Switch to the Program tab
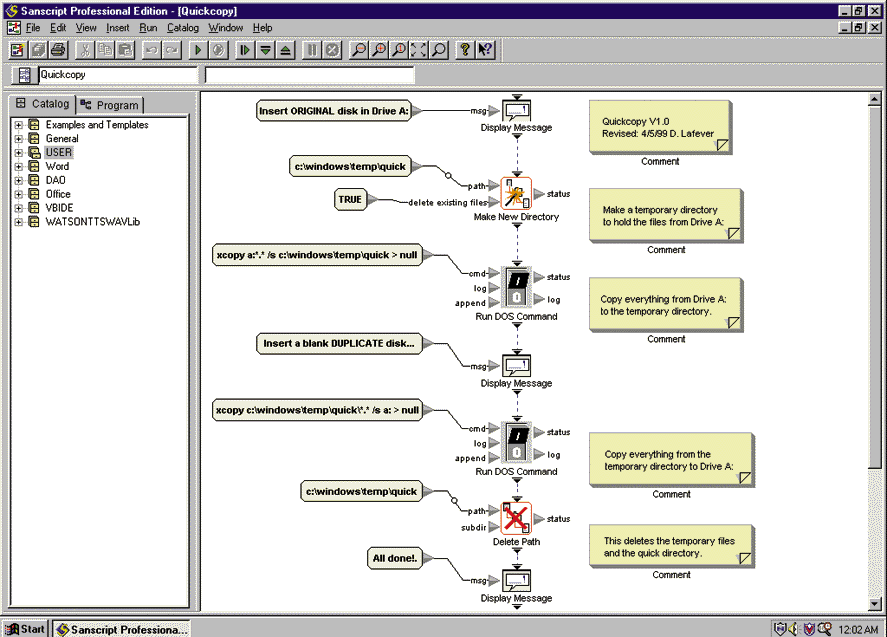 (111, 105)
